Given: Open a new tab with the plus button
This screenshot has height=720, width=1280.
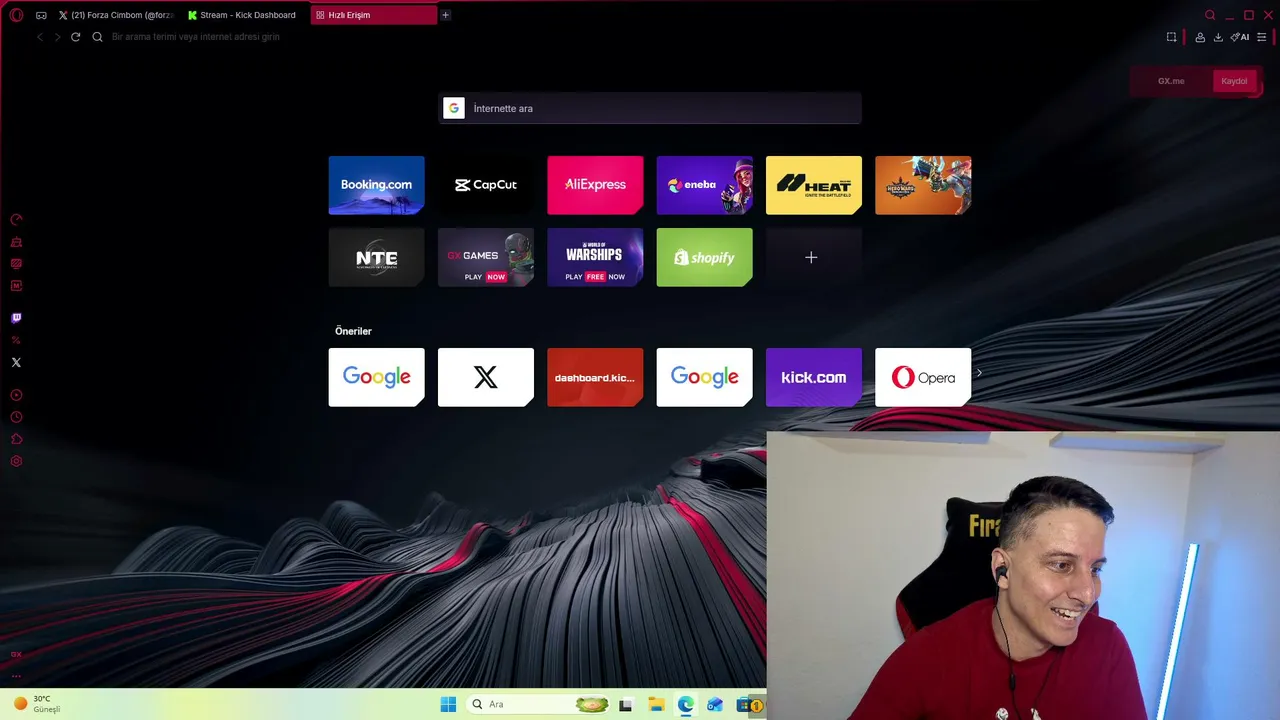Looking at the screenshot, I should pyautogui.click(x=445, y=15).
